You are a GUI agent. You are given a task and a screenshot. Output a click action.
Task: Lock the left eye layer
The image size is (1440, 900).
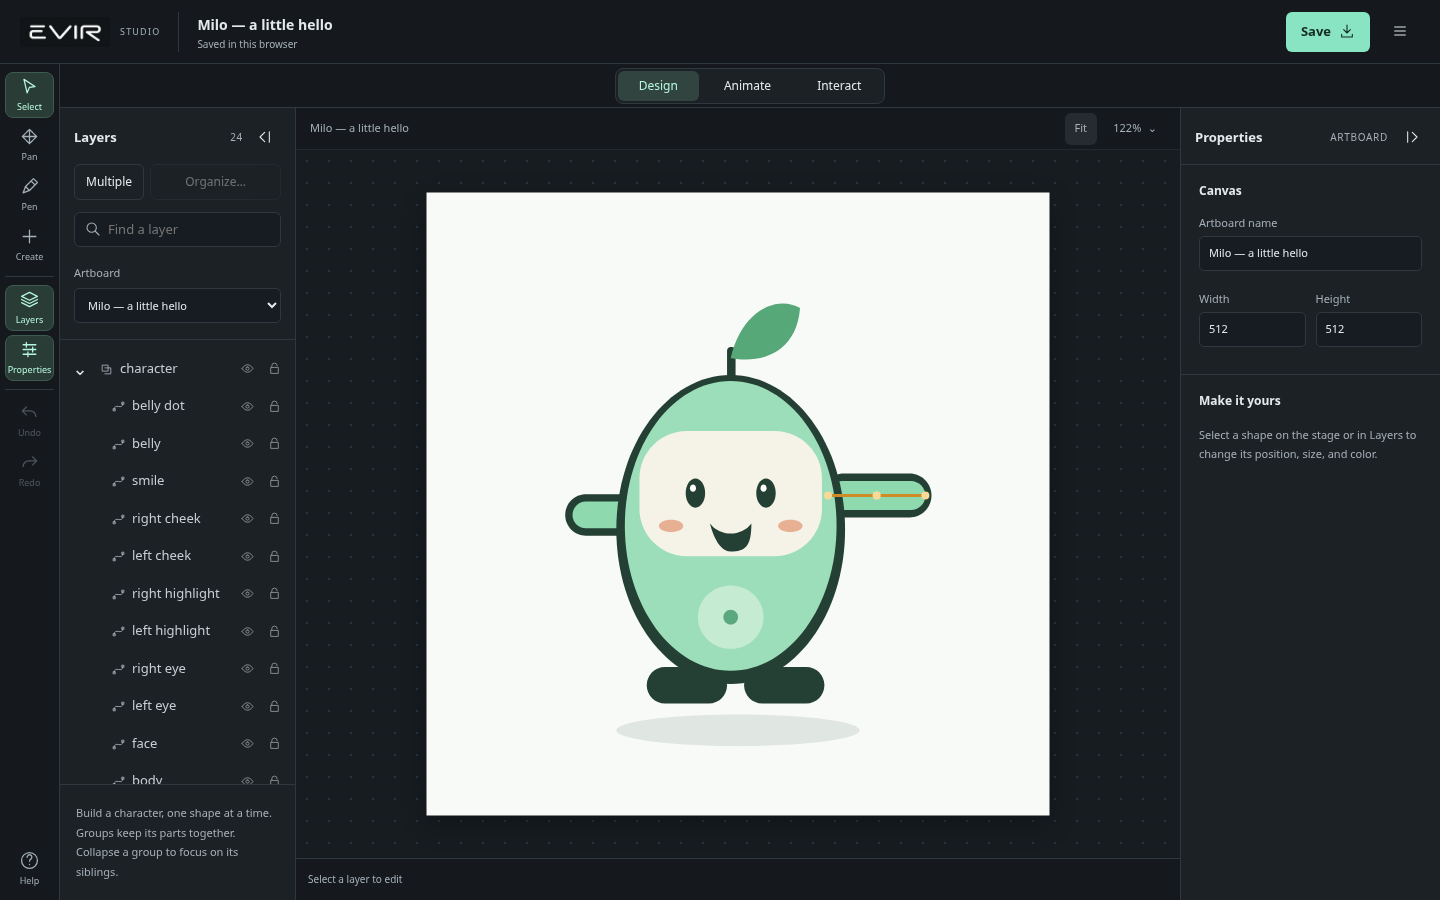(x=274, y=706)
